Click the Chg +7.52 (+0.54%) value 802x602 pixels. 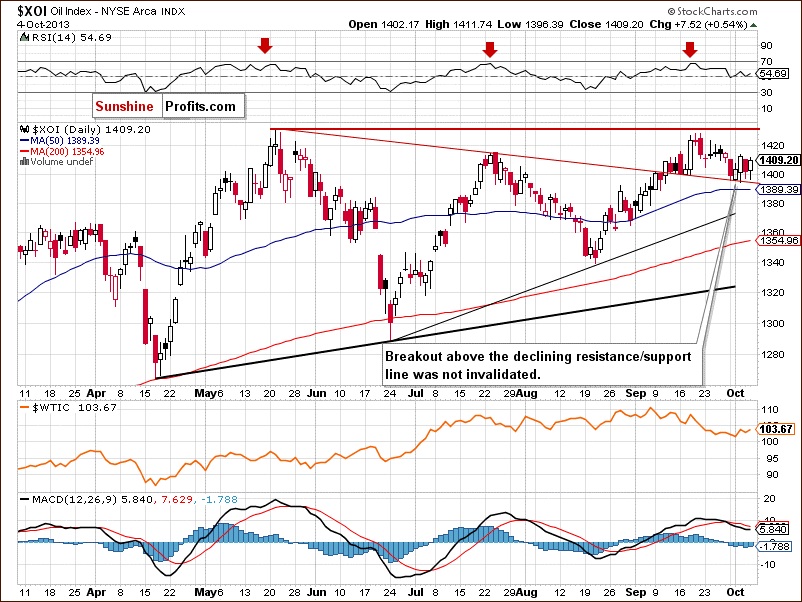coord(699,24)
